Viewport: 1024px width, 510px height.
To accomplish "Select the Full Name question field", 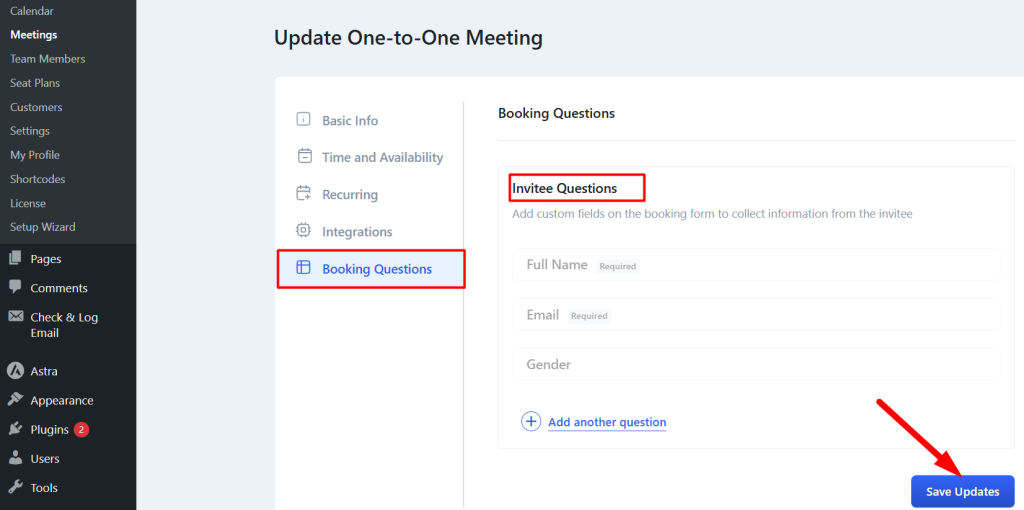I will [x=756, y=264].
